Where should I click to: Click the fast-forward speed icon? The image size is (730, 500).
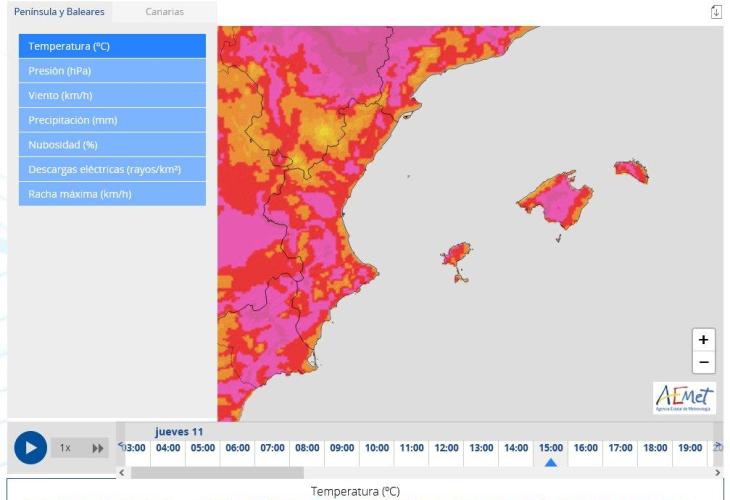coord(98,448)
